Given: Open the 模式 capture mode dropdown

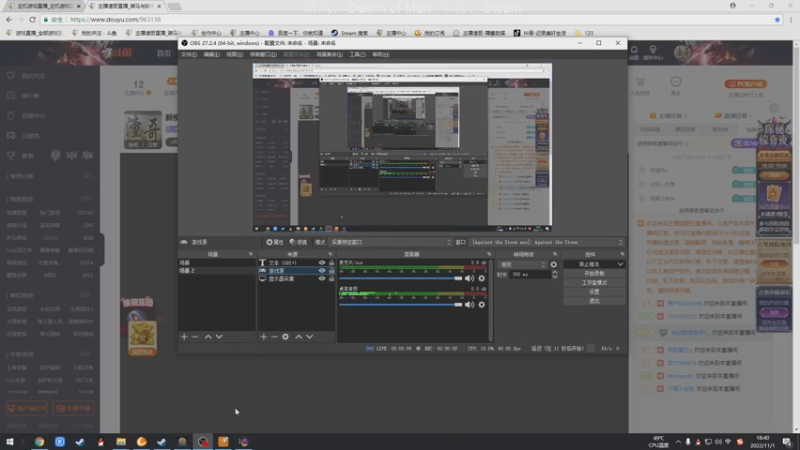Looking at the screenshot, I should (x=391, y=242).
